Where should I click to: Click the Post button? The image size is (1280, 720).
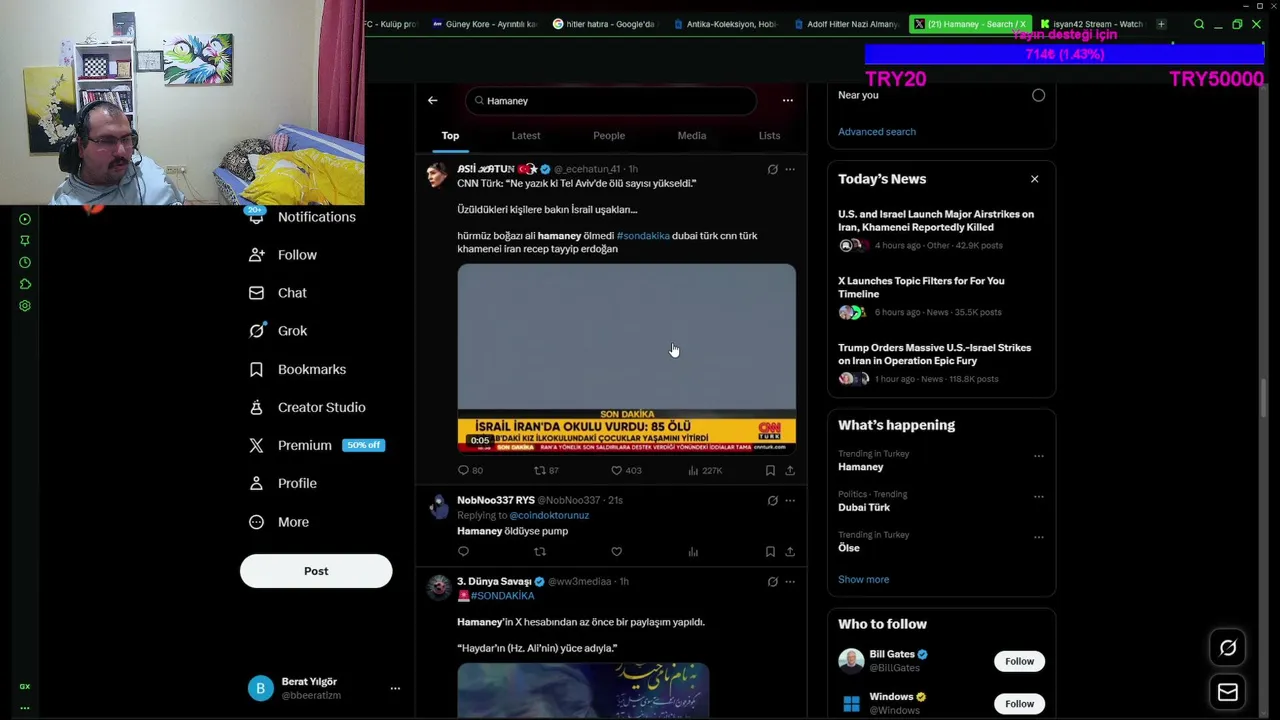pos(316,571)
